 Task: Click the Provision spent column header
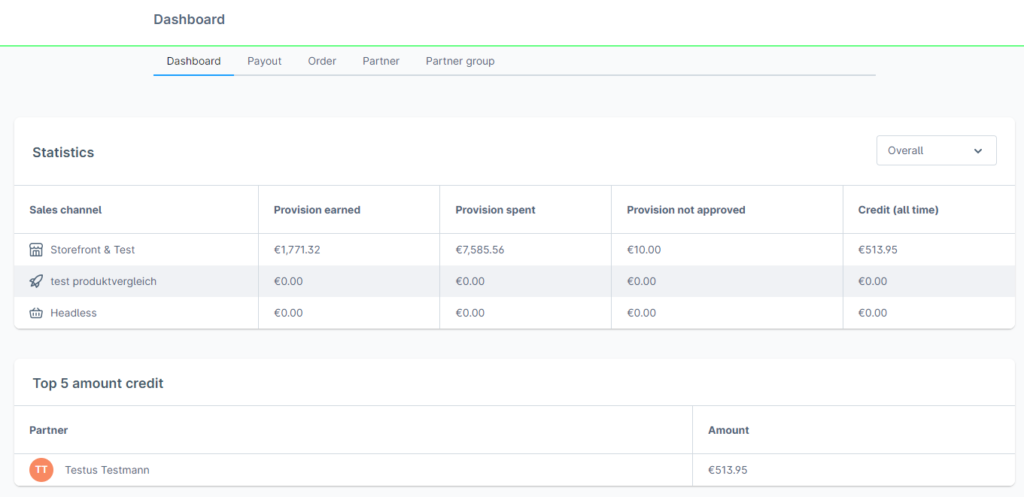[495, 210]
